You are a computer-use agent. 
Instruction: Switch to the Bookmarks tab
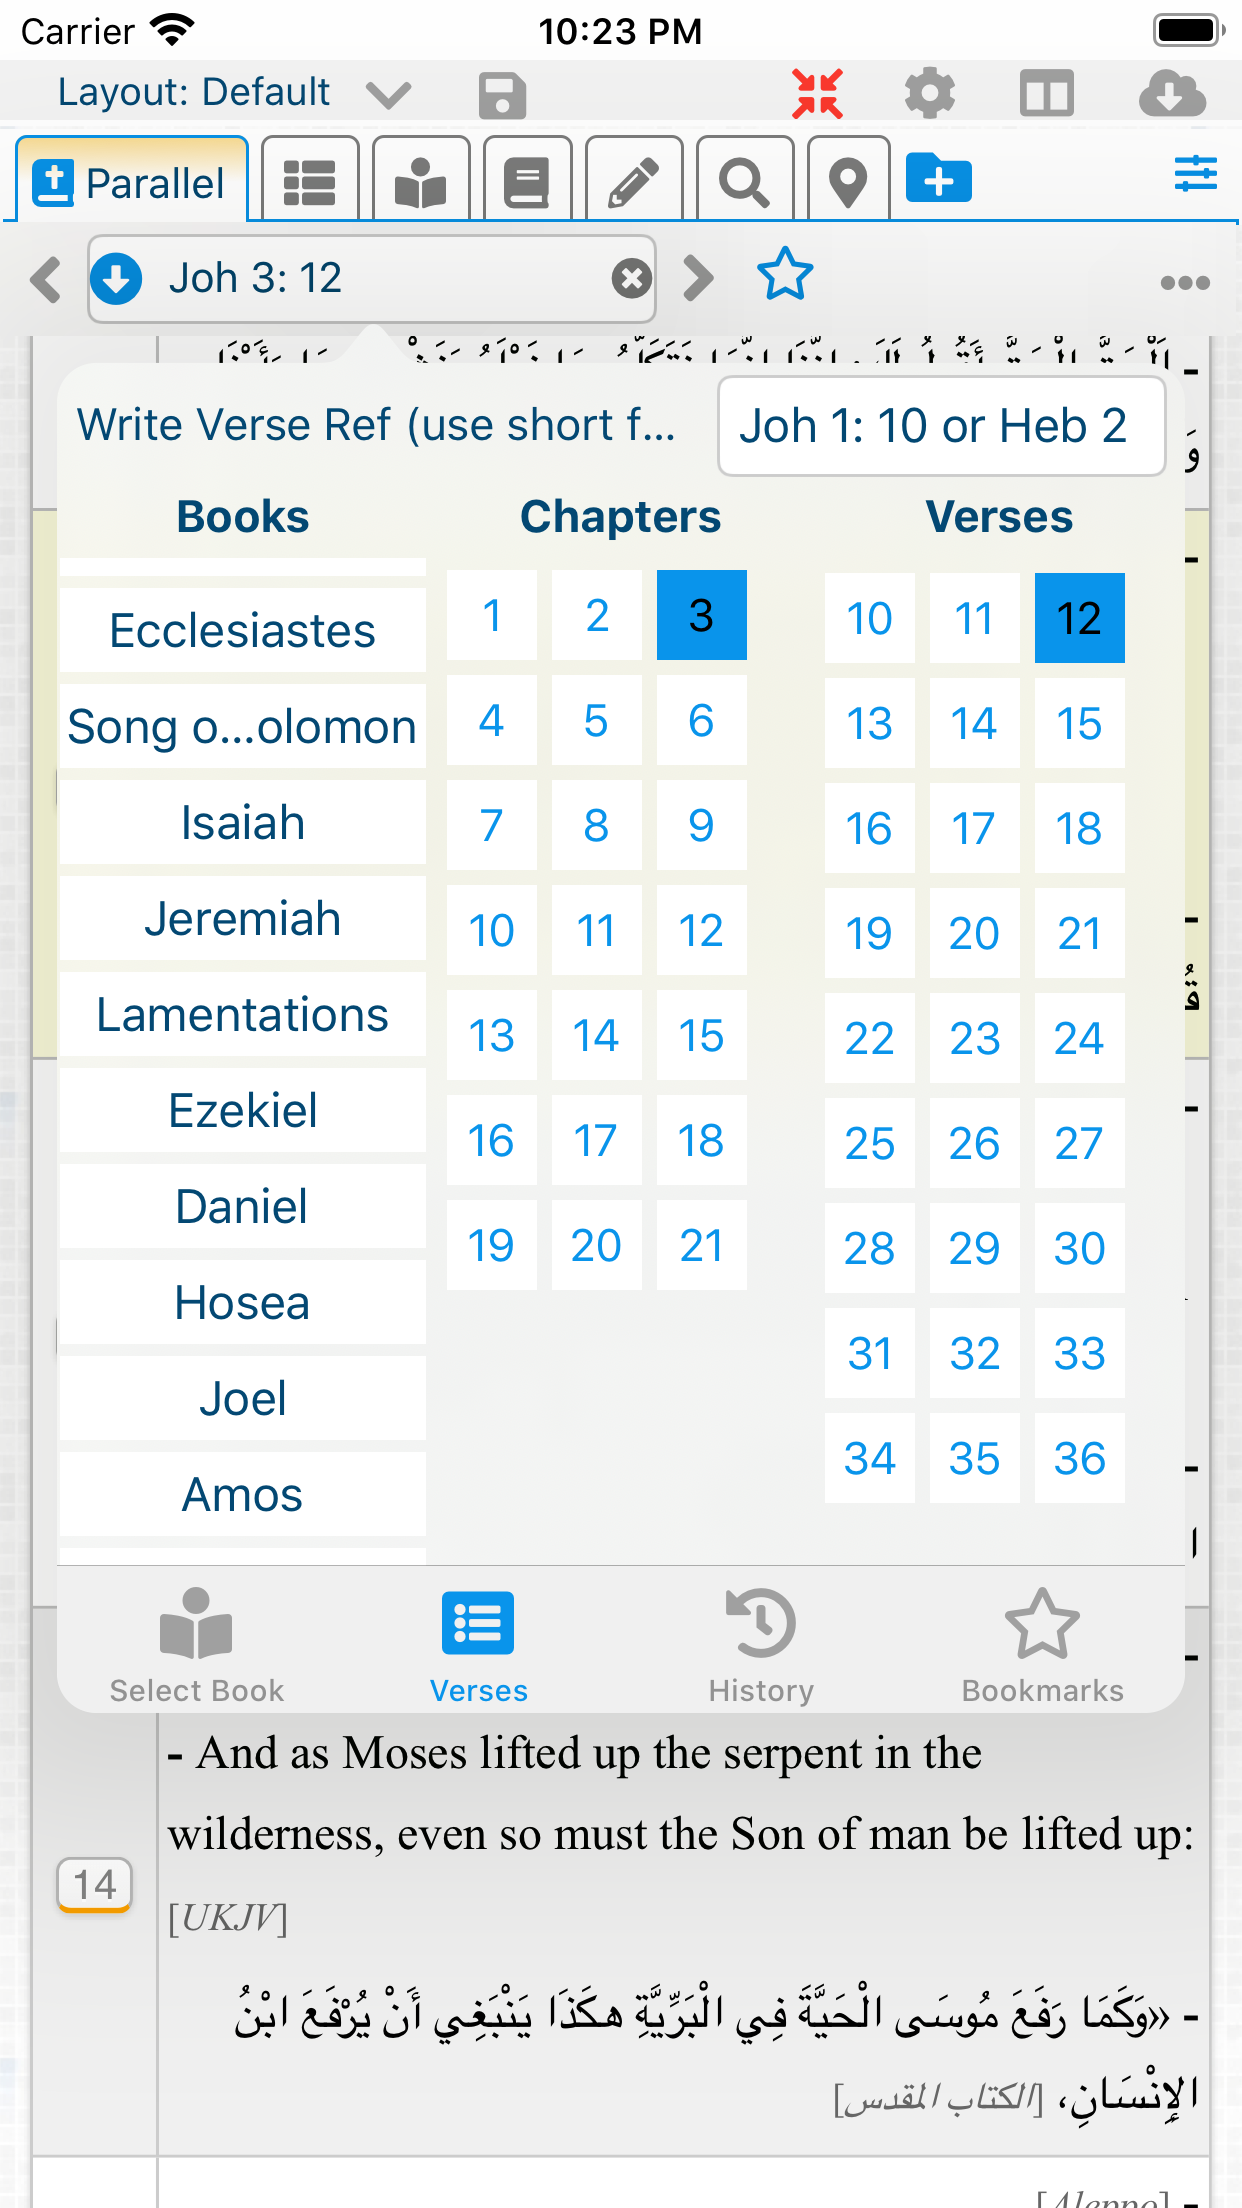pyautogui.click(x=1042, y=1645)
